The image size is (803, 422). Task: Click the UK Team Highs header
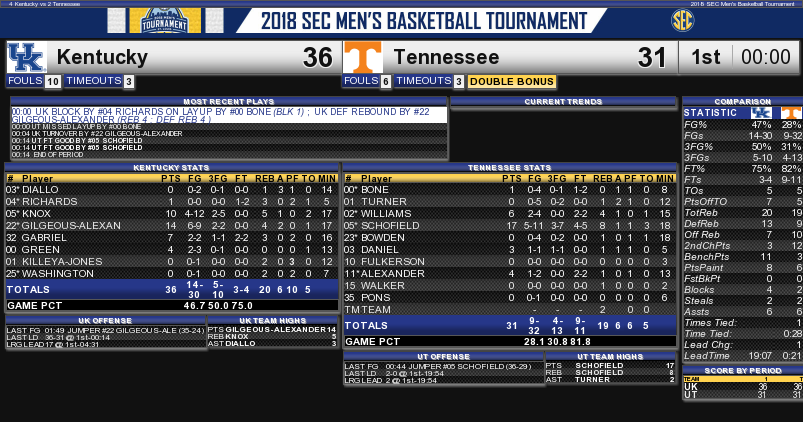(x=272, y=321)
